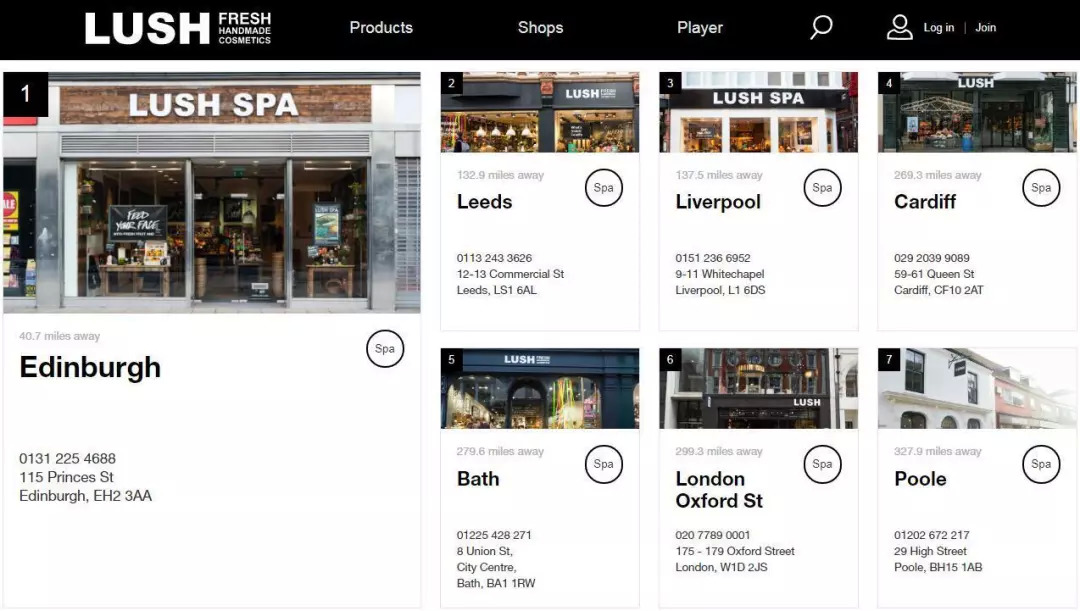Click the Spa badge on Liverpool card
Screen dimensions: 1080x611
pos(822,187)
